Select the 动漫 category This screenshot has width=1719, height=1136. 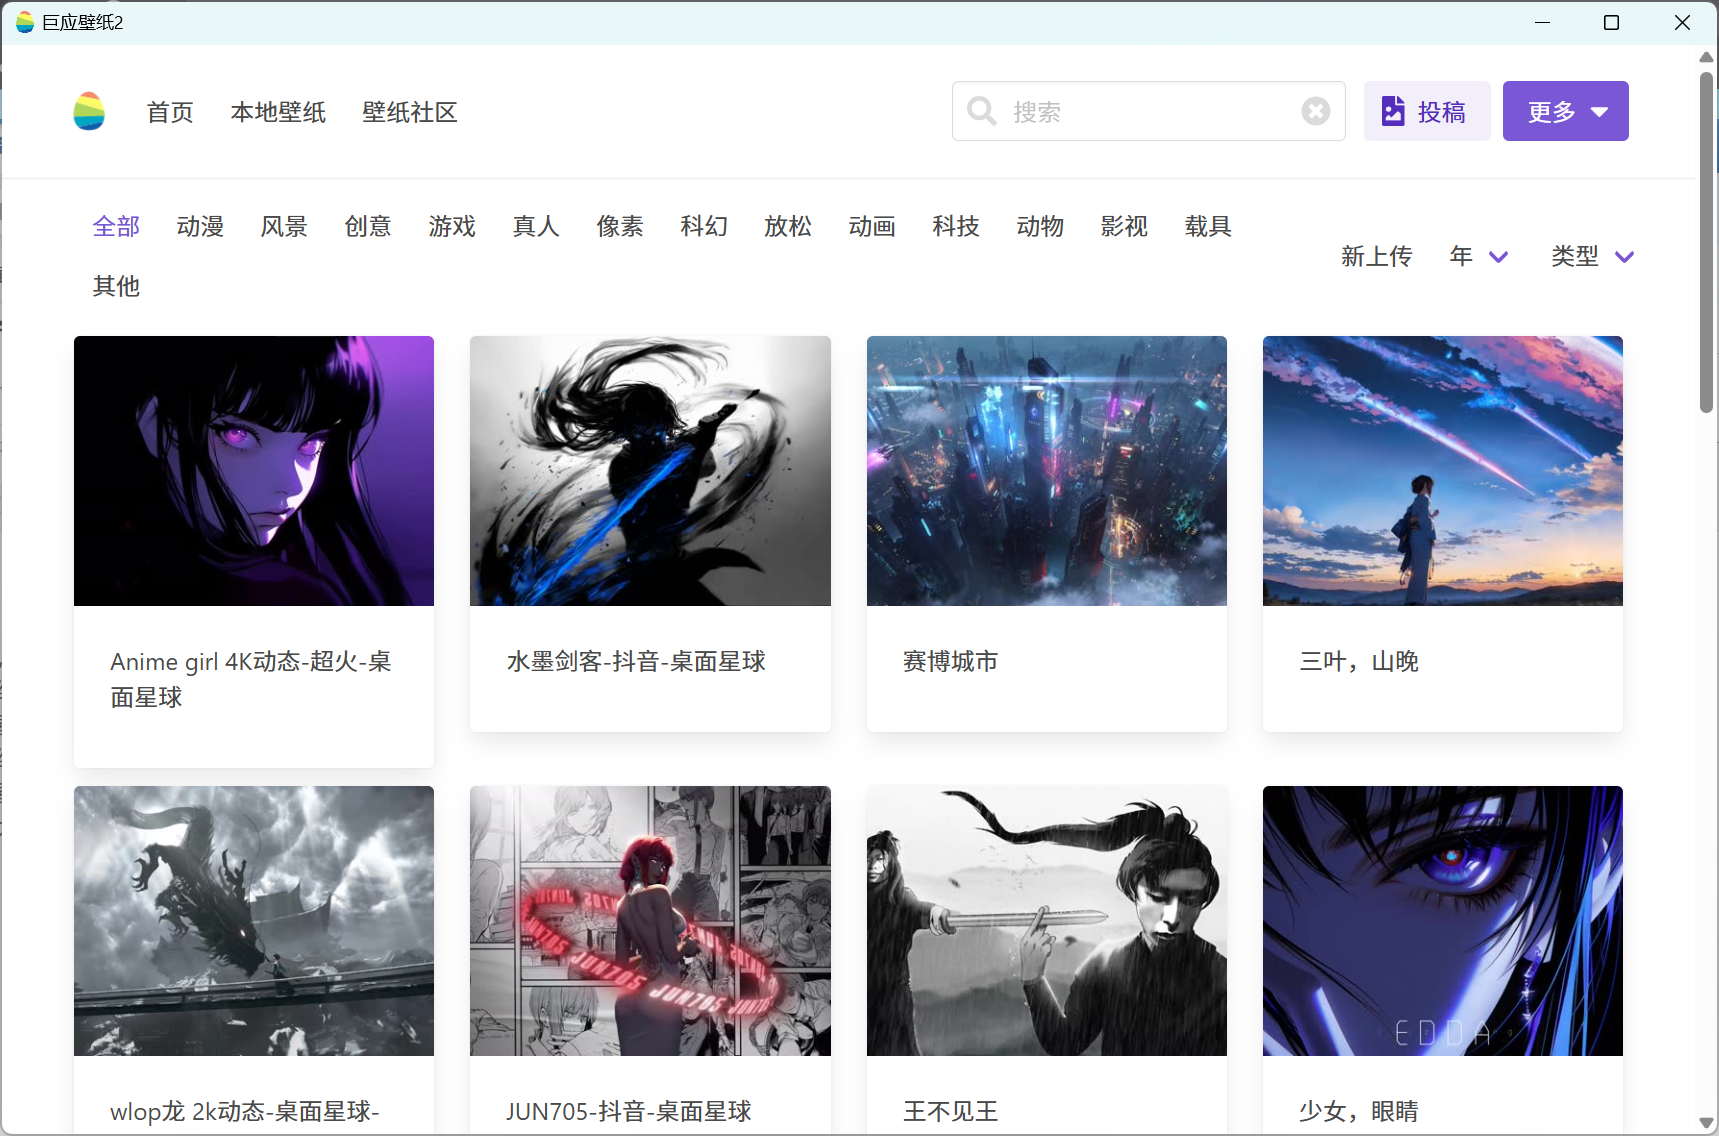(200, 227)
